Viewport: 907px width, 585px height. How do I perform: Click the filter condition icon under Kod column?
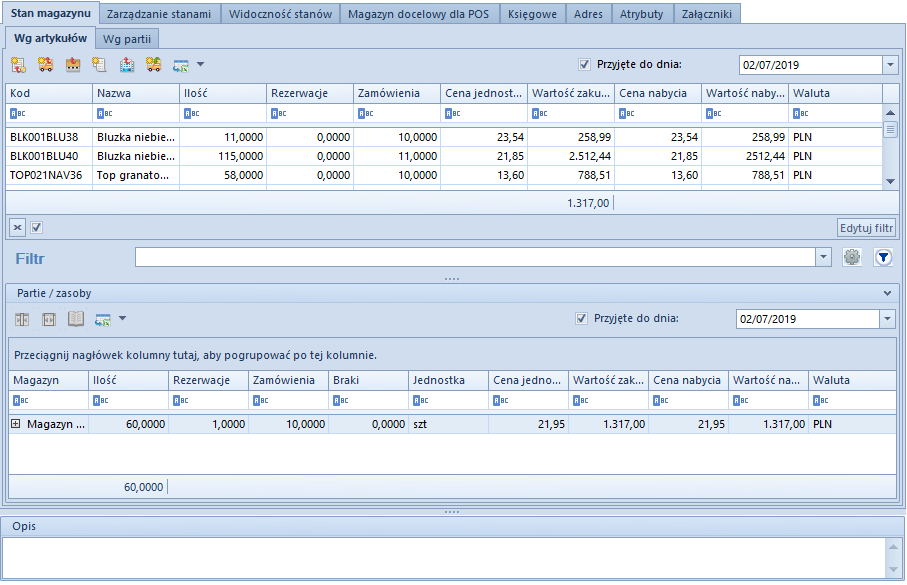pyautogui.click(x=18, y=113)
